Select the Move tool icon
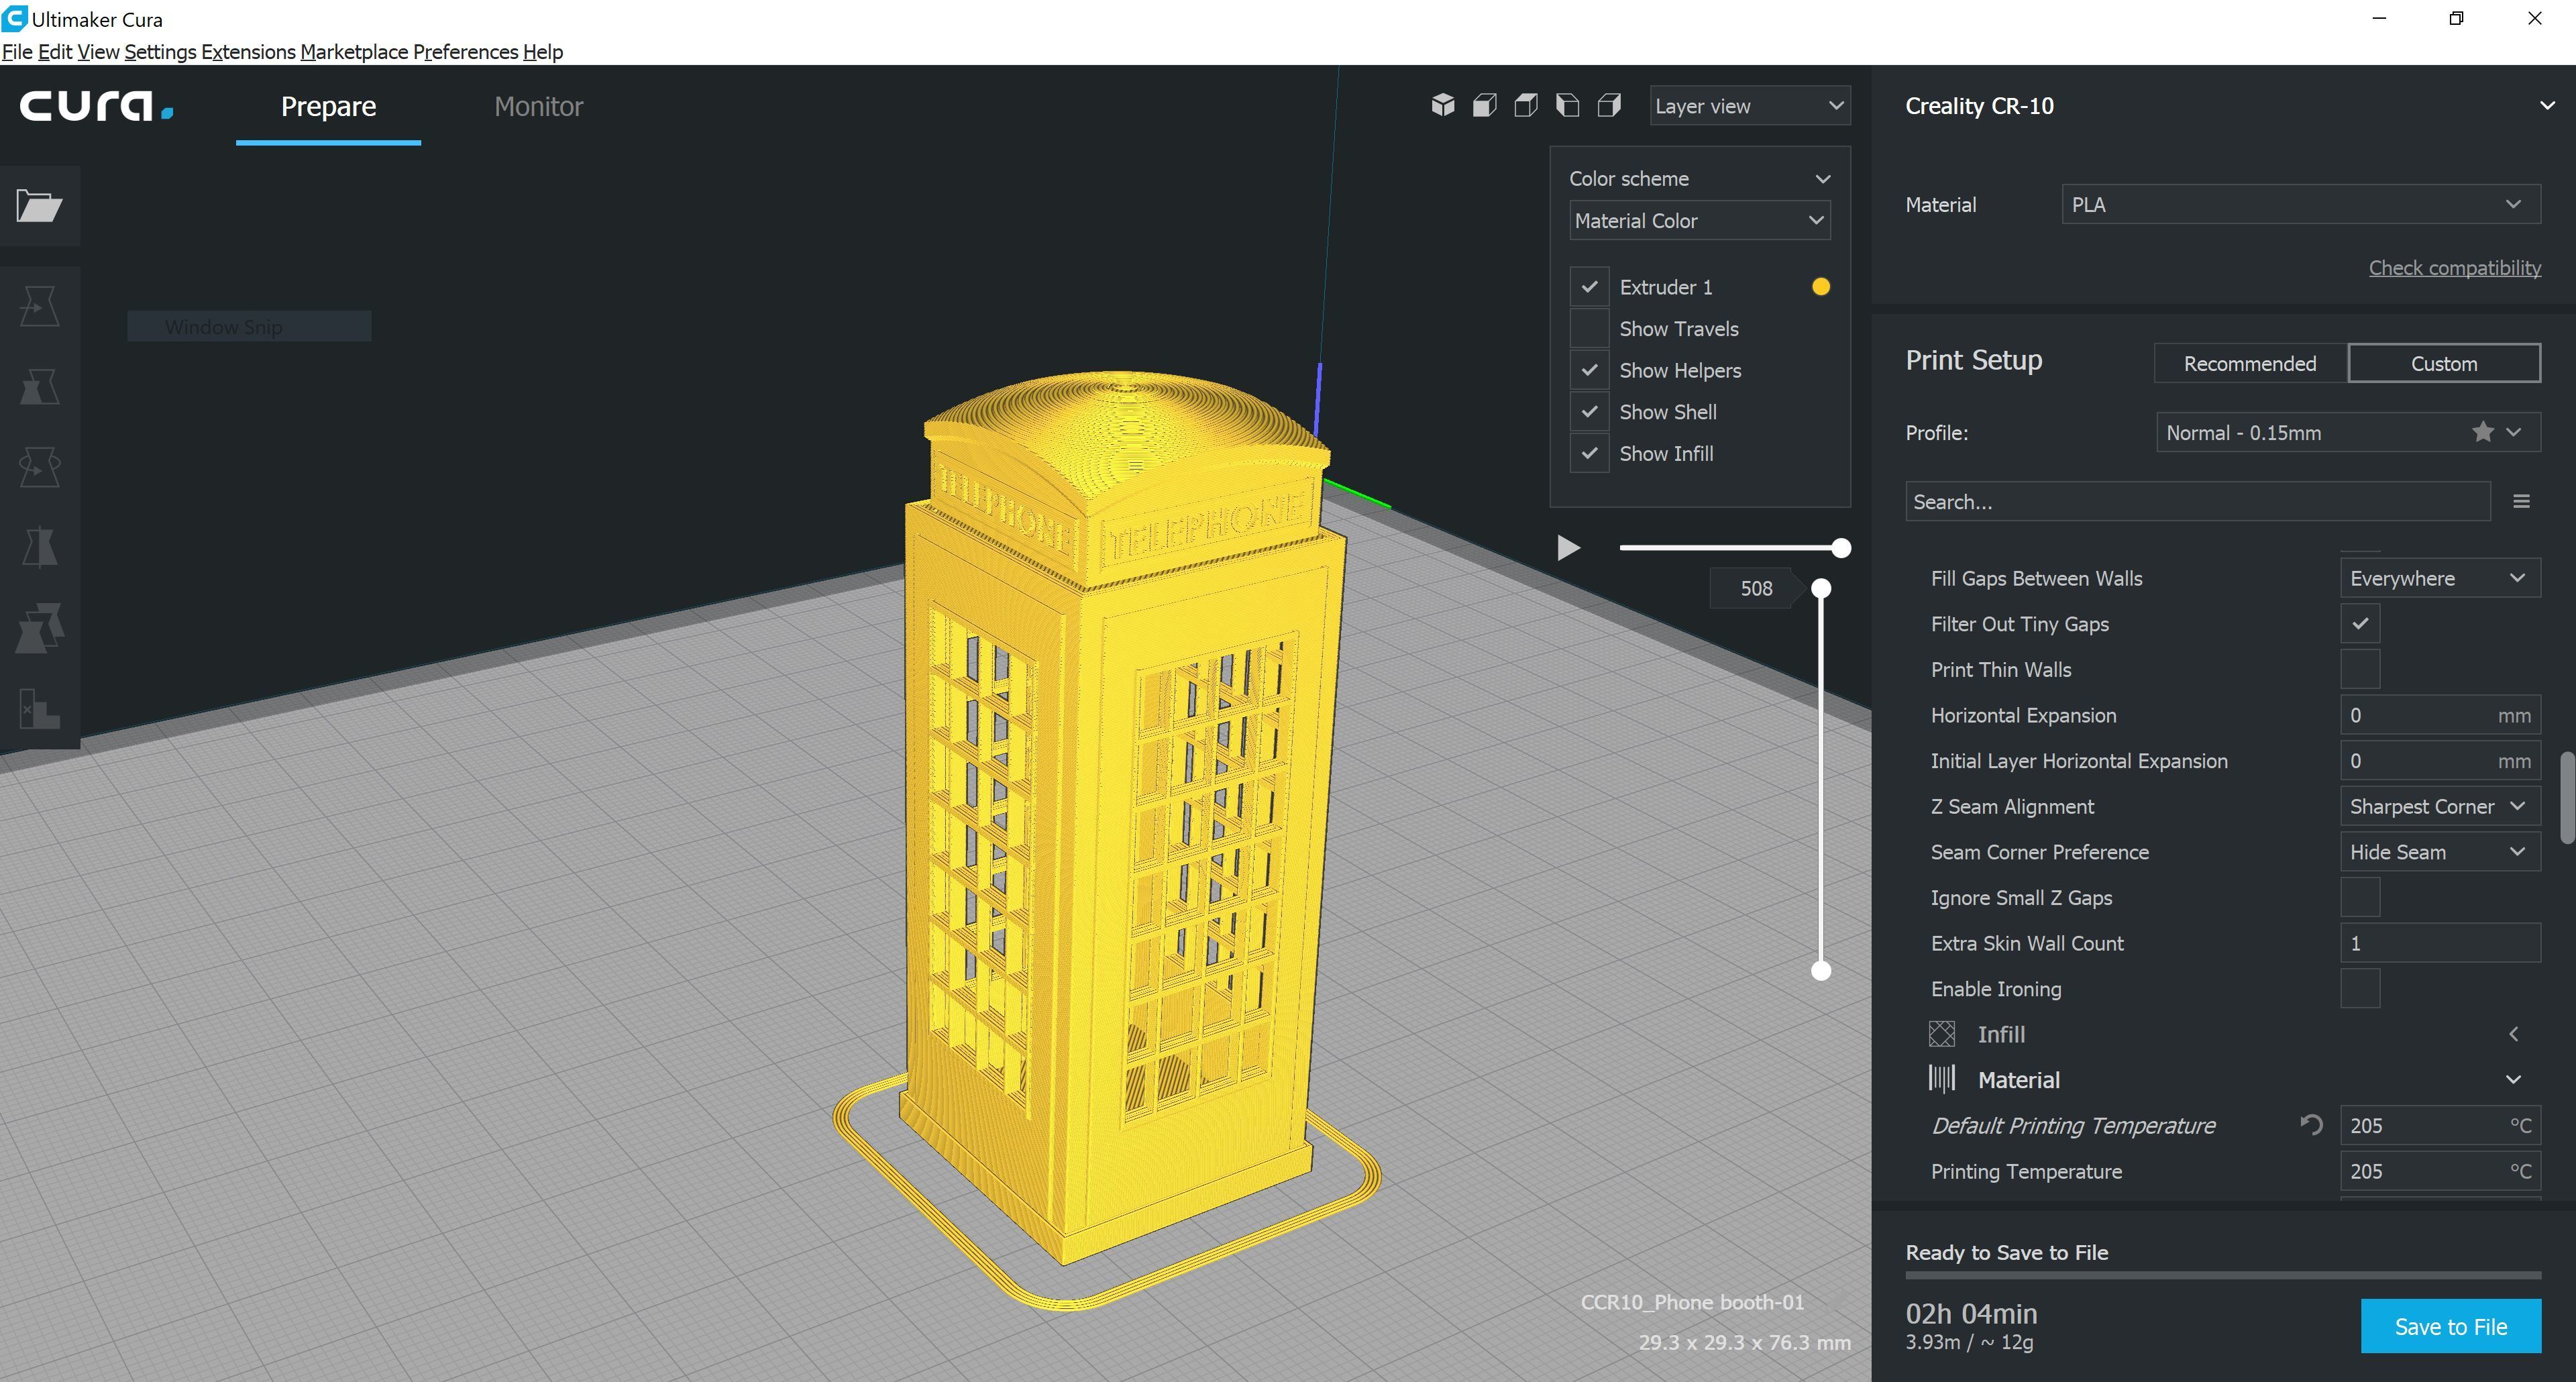Viewport: 2576px width, 1382px height. tap(39, 306)
